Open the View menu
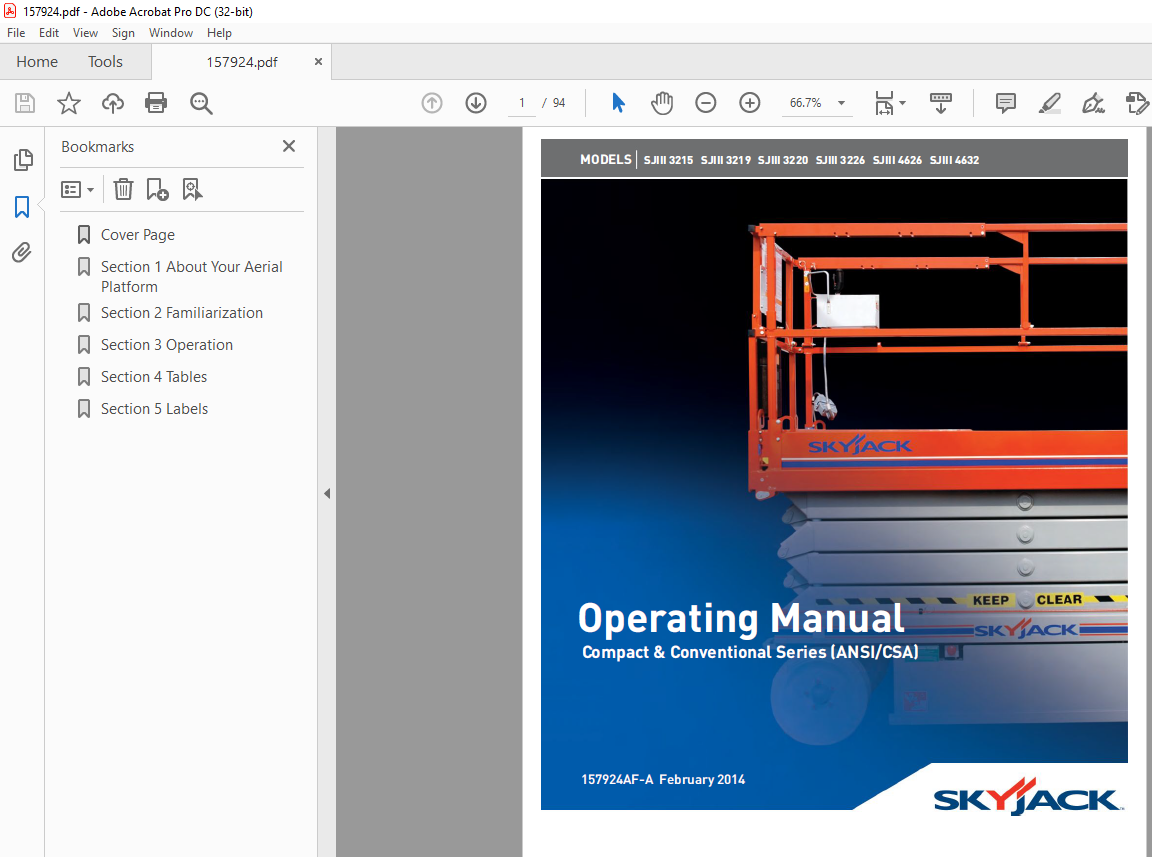The width and height of the screenshot is (1152, 857). click(x=85, y=33)
